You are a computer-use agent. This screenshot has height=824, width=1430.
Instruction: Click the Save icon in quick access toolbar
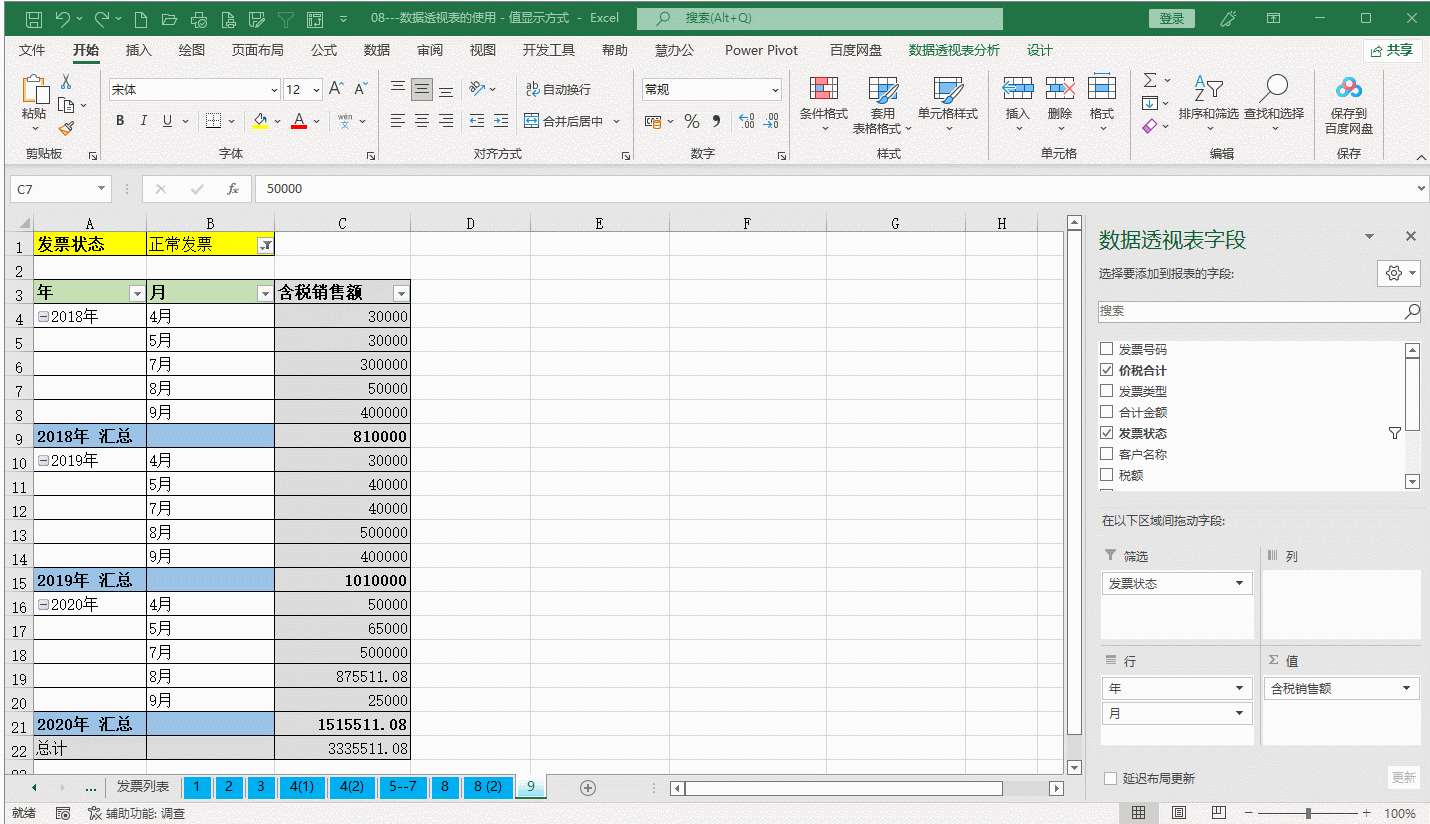pos(33,18)
